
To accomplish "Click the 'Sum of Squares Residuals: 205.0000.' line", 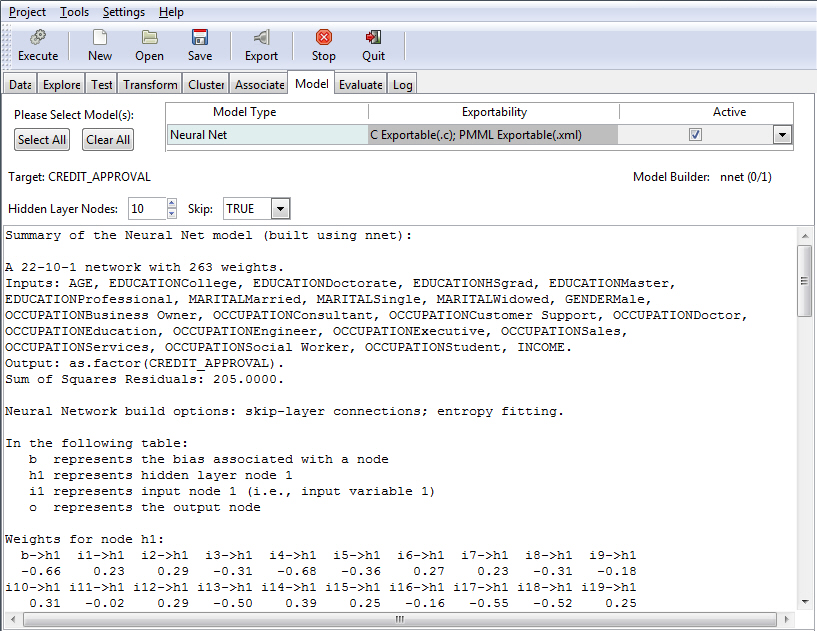I will [x=144, y=379].
